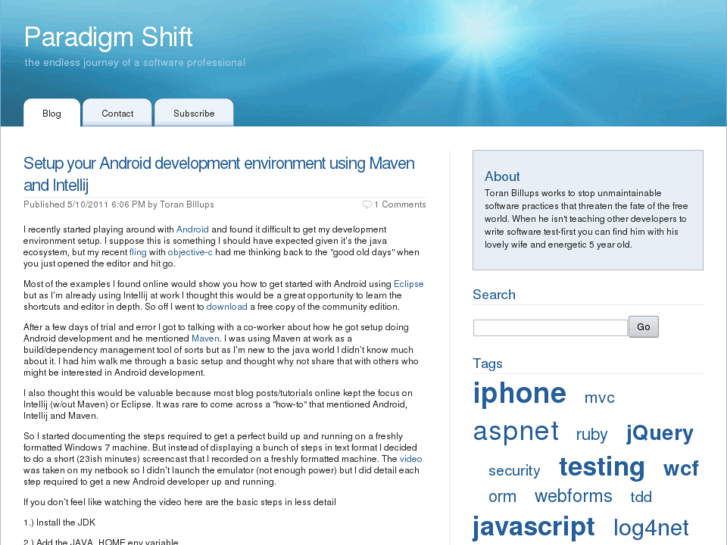Select the orm tag
This screenshot has width=727, height=545.
[x=502, y=497]
